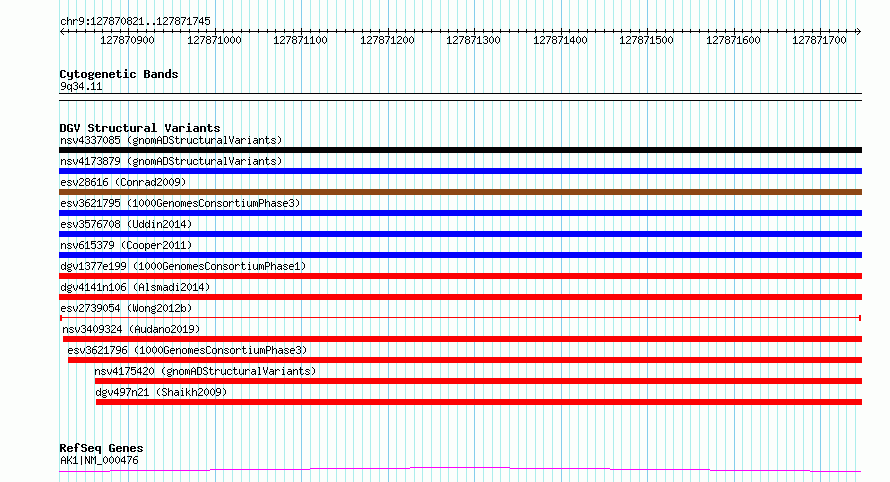
Task: Select the esv3621796 1000Genomes Phase3 label
Action: tap(187, 350)
